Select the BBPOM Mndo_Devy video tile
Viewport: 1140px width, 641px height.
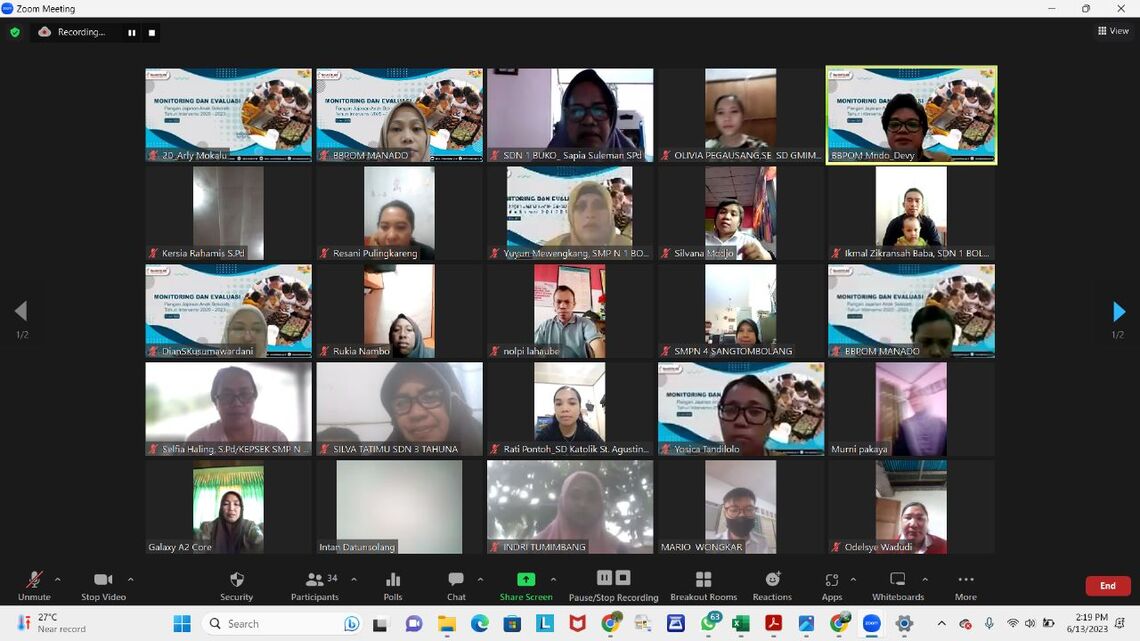[x=910, y=115]
